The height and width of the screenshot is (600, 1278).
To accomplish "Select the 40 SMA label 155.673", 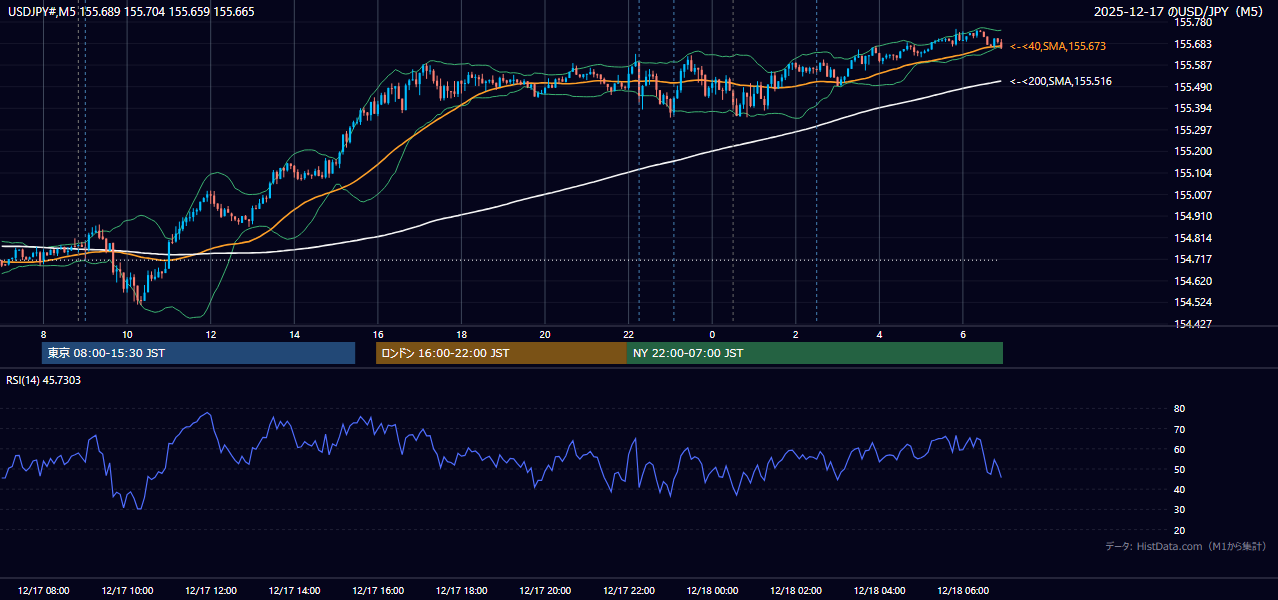I will [x=1058, y=46].
